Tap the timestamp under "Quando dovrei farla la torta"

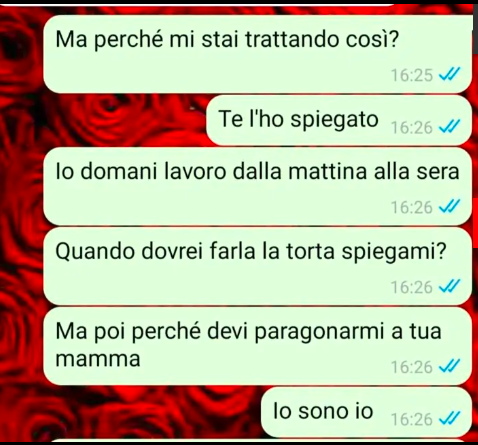[x=412, y=287]
